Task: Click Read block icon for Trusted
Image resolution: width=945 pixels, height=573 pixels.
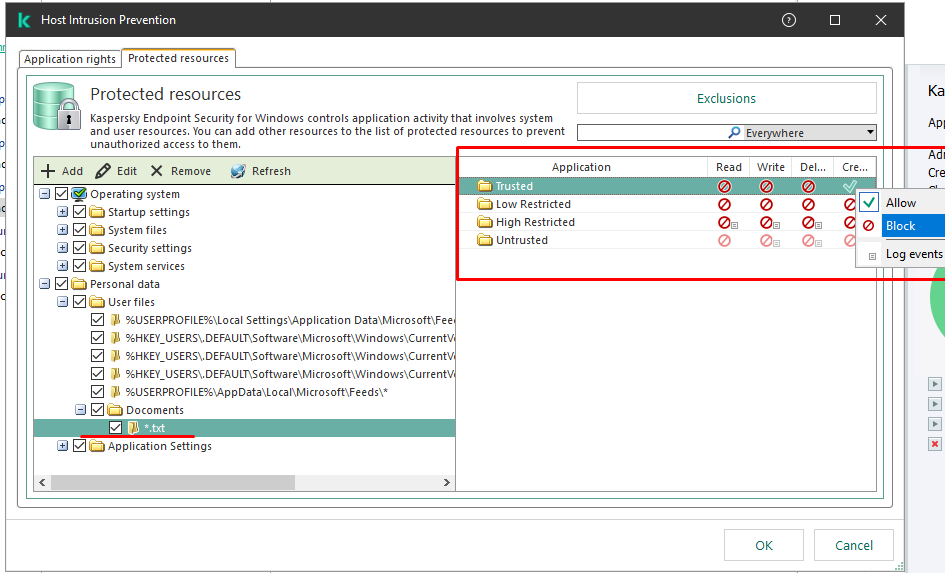Action: (724, 186)
